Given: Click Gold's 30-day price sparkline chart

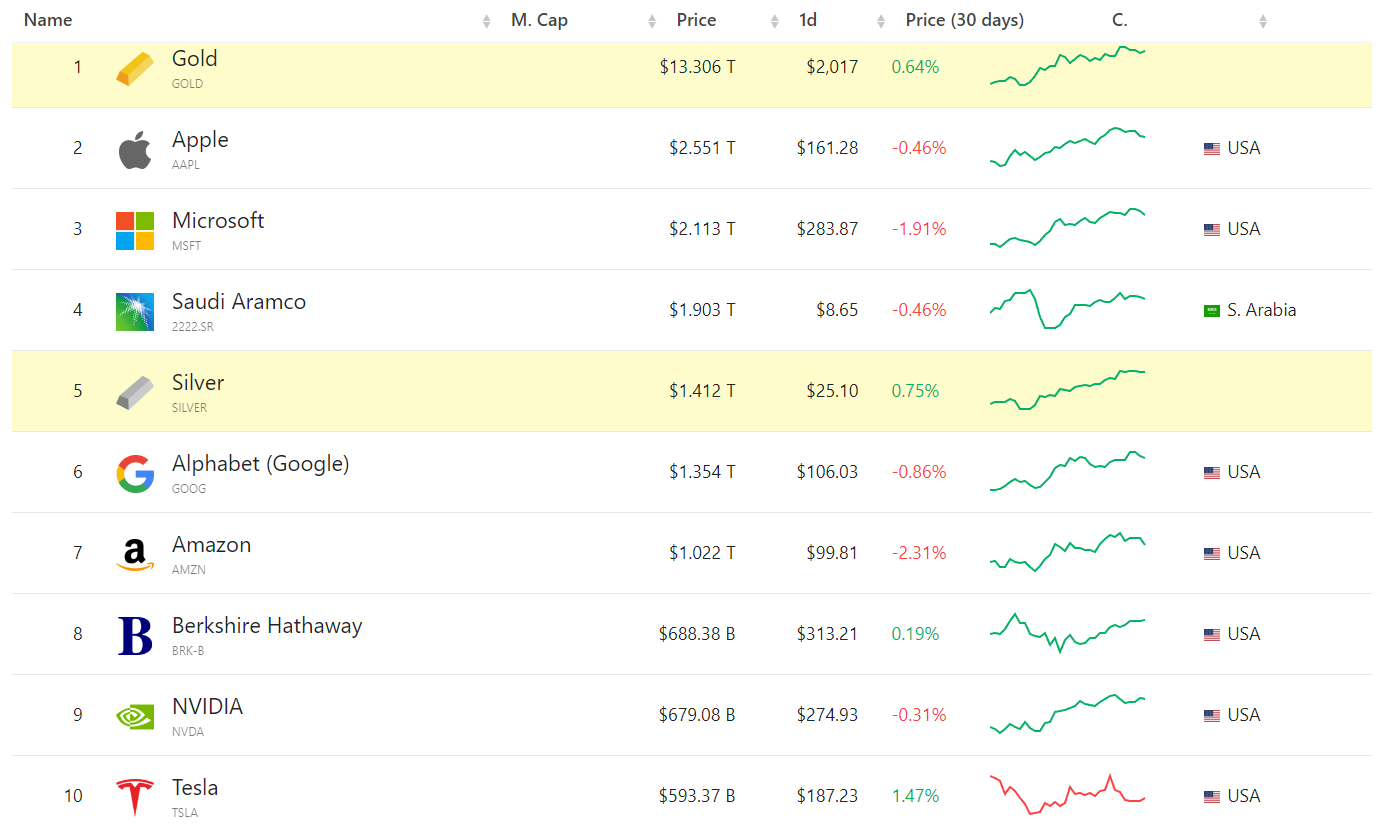Looking at the screenshot, I should (x=1067, y=66).
